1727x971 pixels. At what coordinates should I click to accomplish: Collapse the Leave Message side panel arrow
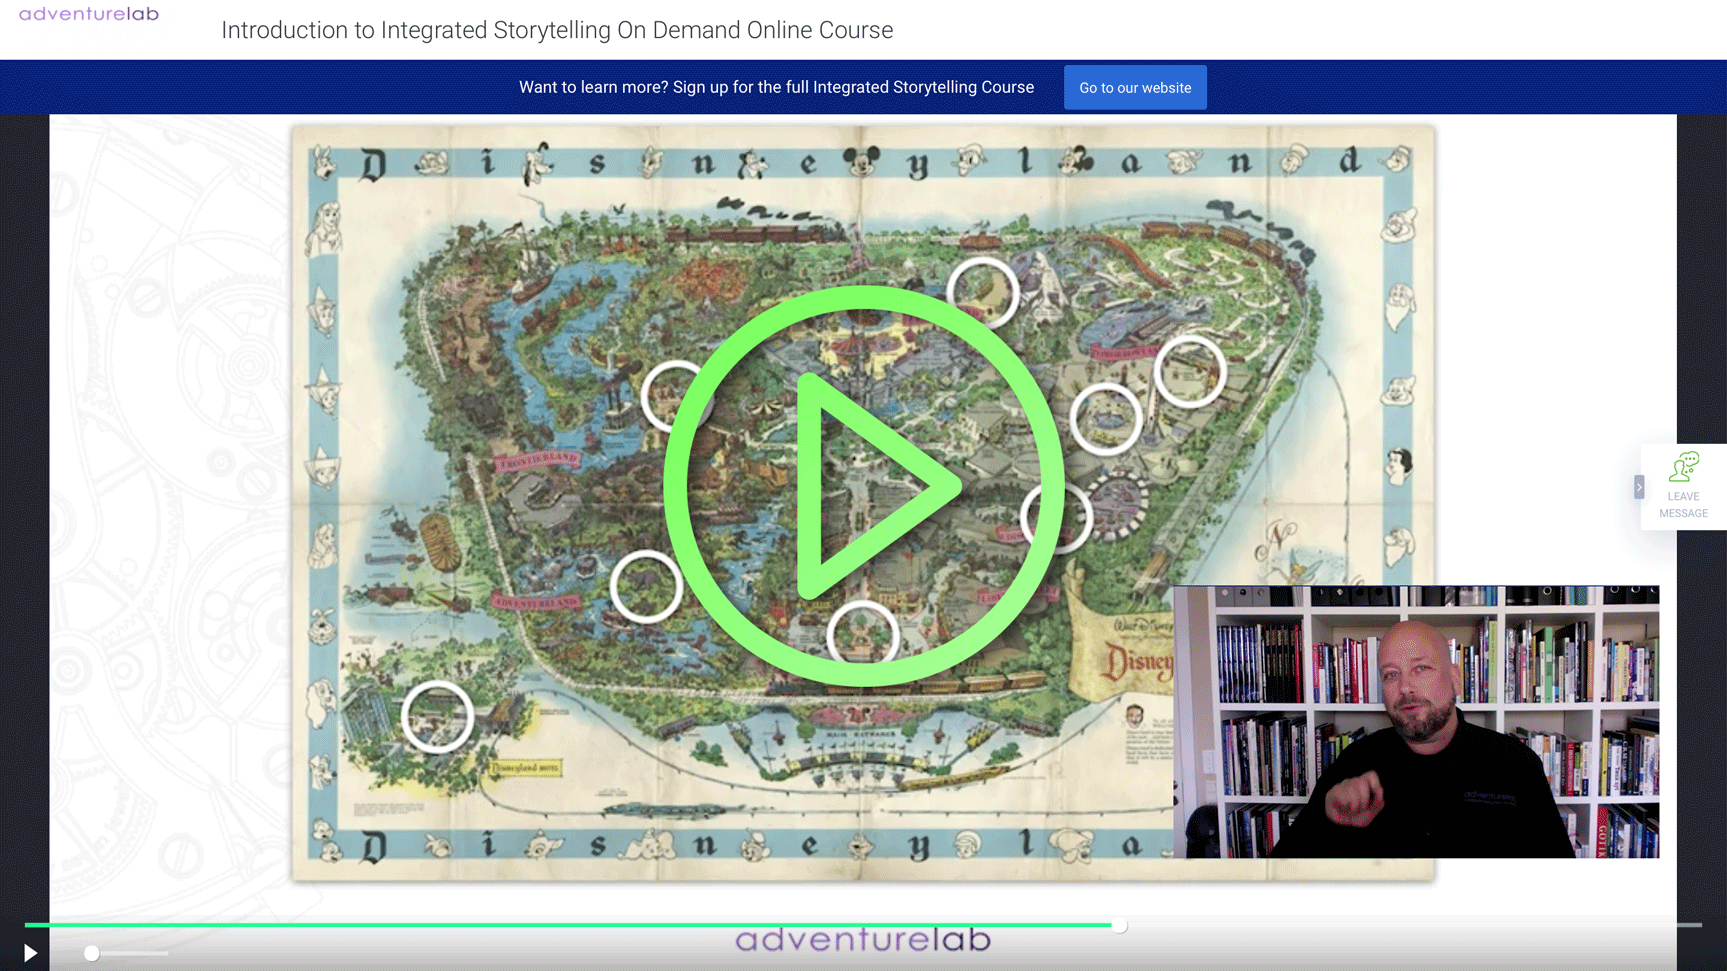point(1639,487)
